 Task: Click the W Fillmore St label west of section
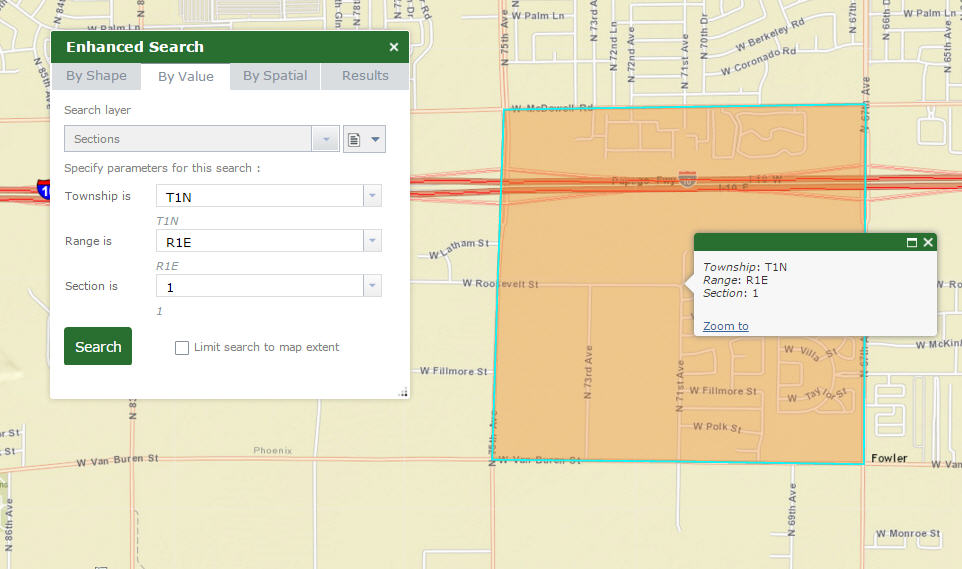pos(453,371)
